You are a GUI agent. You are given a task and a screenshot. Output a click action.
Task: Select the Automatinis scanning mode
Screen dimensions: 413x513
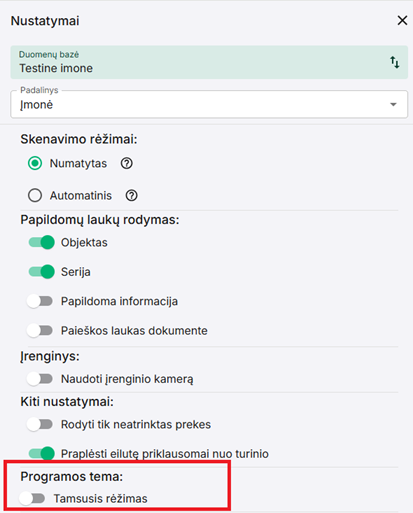click(x=35, y=195)
